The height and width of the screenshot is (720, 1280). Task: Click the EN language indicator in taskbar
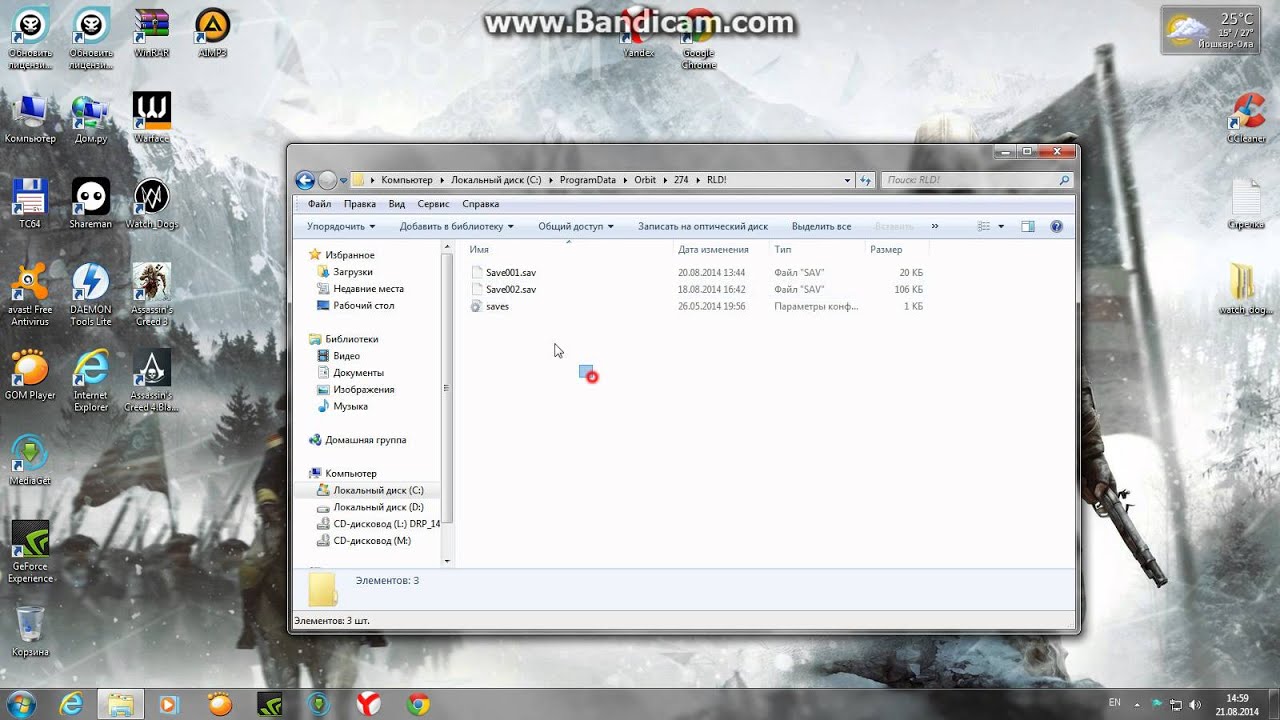tap(1115, 702)
